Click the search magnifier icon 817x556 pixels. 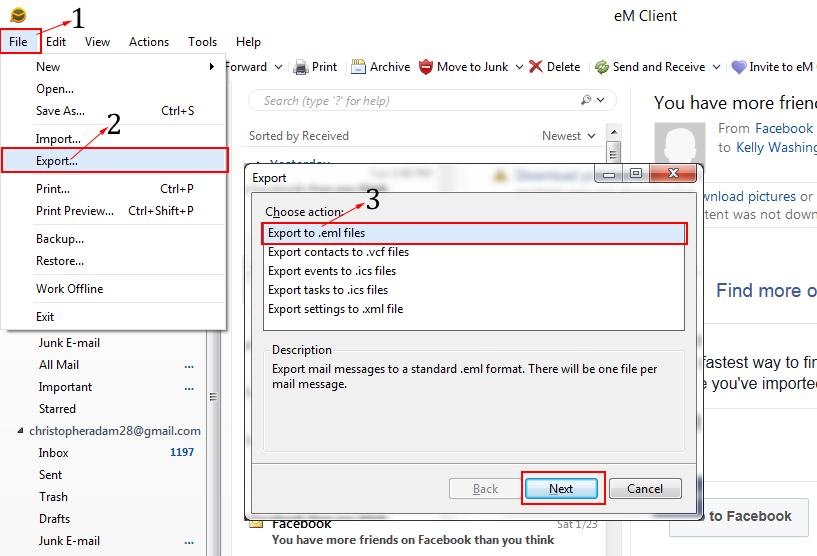(586, 100)
